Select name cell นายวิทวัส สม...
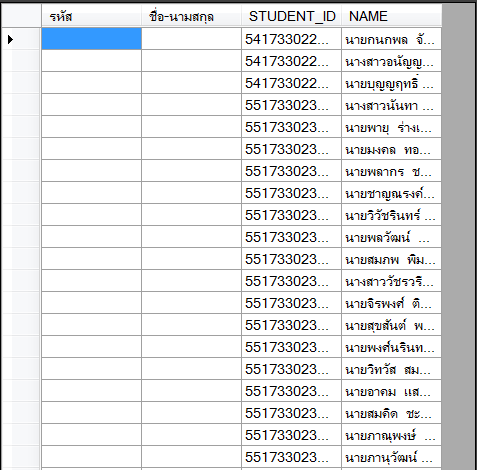Viewport: 477px width, 470px height. [x=391, y=369]
